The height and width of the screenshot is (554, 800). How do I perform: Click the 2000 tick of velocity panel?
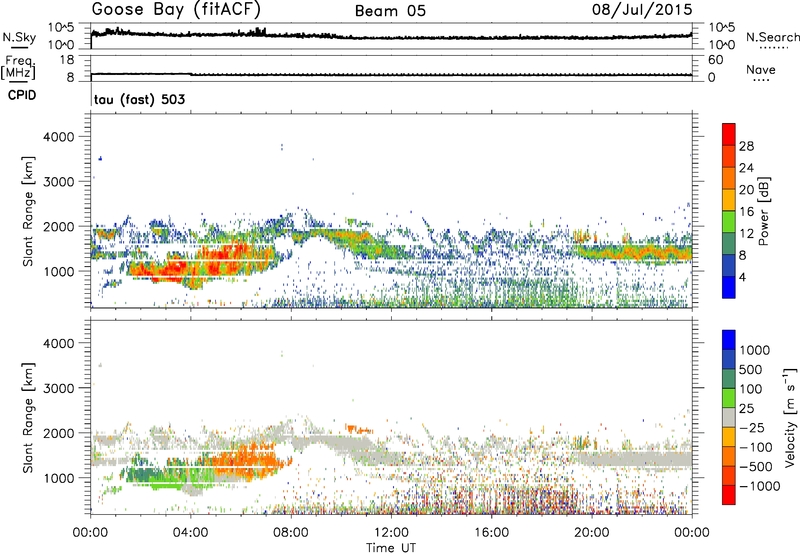59,433
